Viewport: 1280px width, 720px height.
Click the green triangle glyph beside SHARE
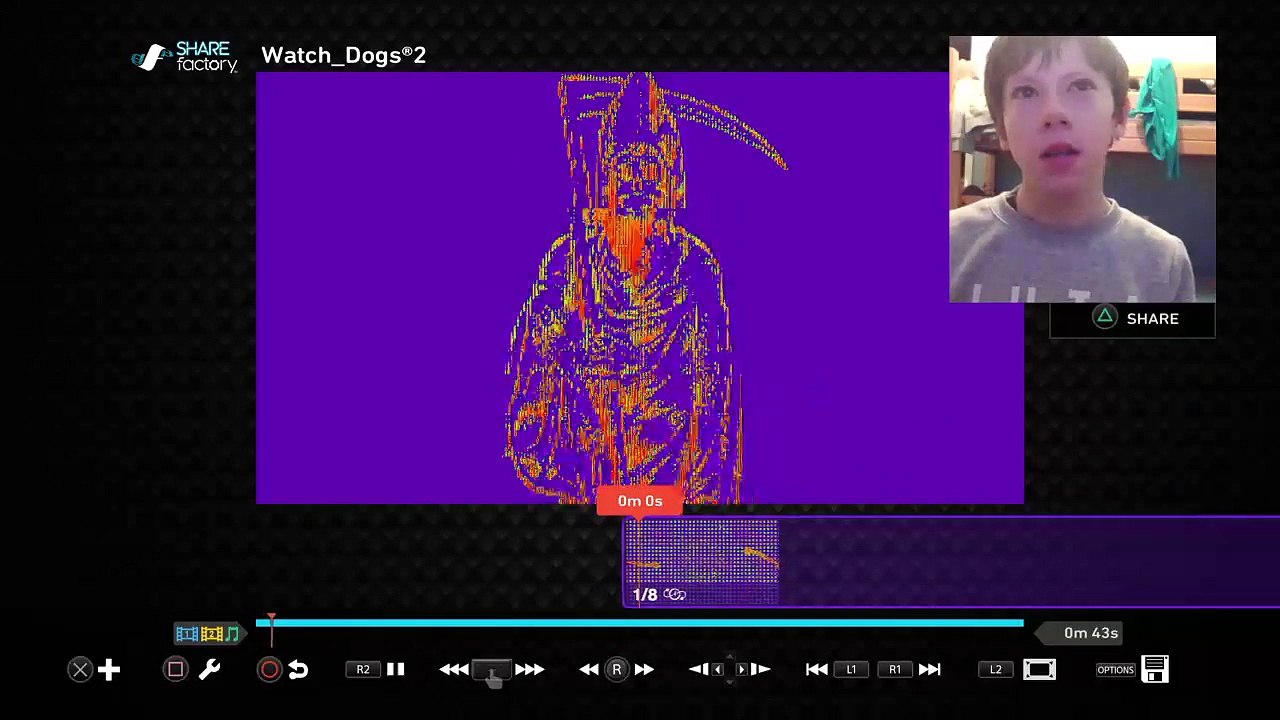point(1104,318)
